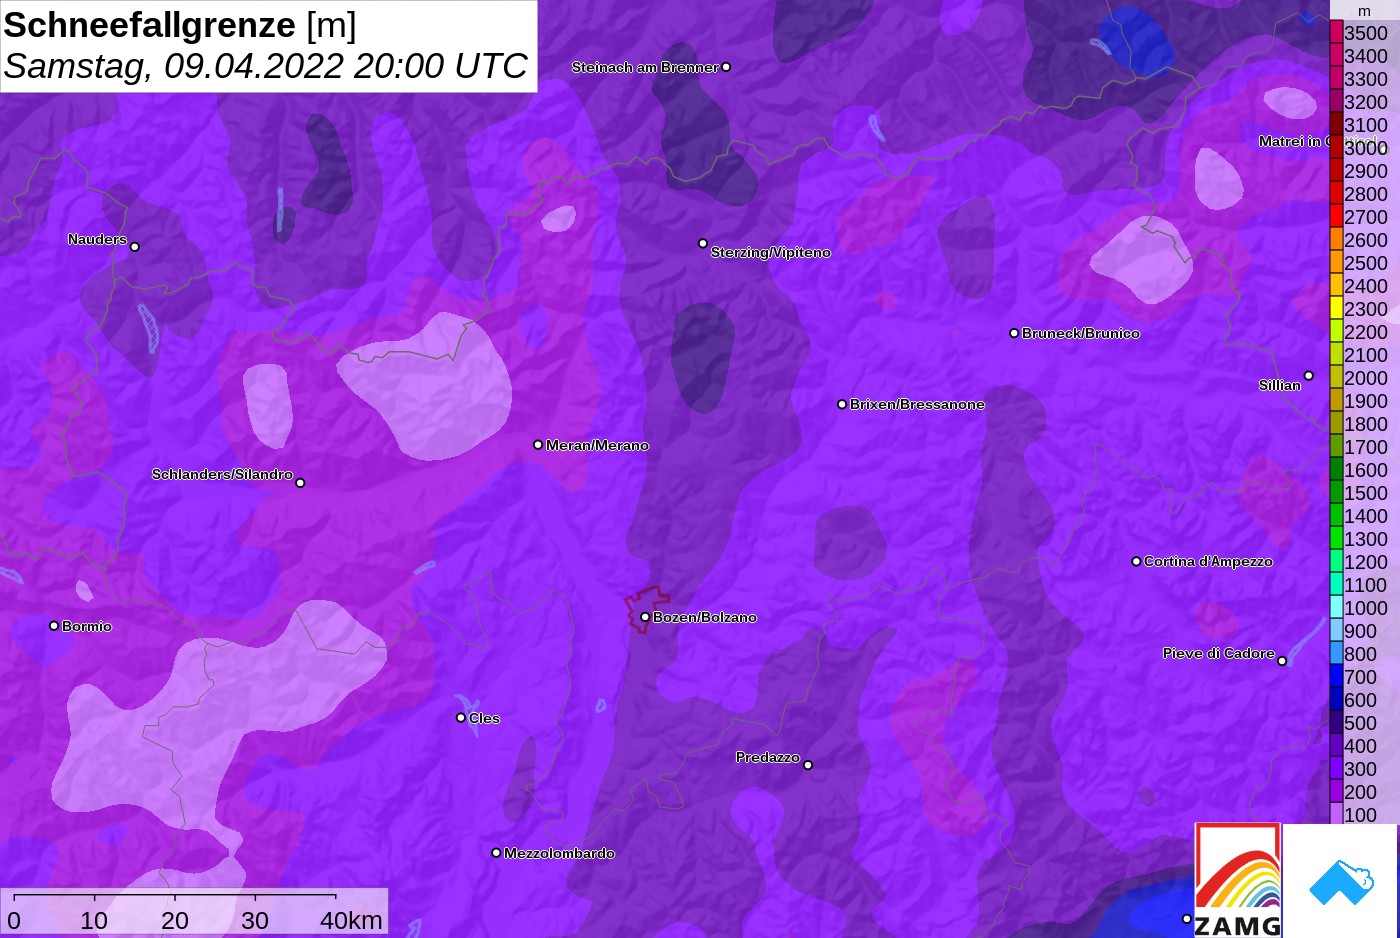Click the Sterzing/Vipiteno marker dot

[703, 243]
